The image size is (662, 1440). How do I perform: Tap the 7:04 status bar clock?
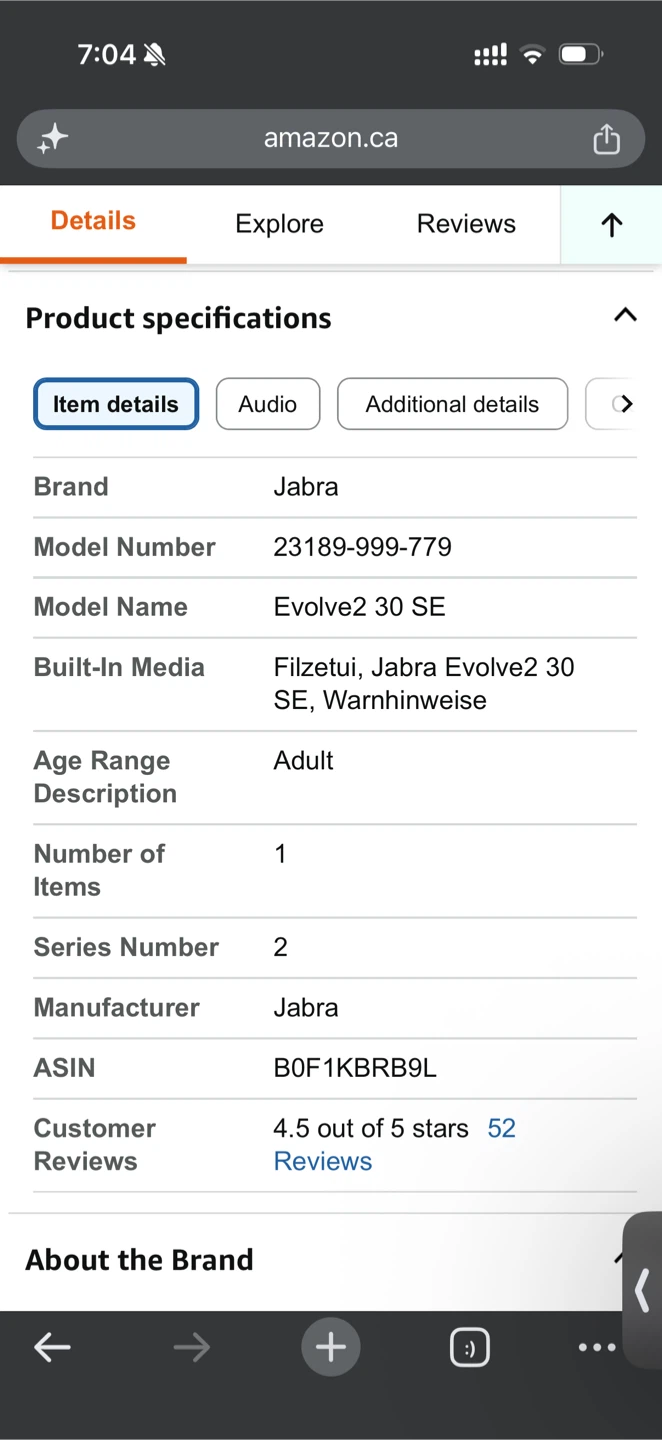(106, 54)
